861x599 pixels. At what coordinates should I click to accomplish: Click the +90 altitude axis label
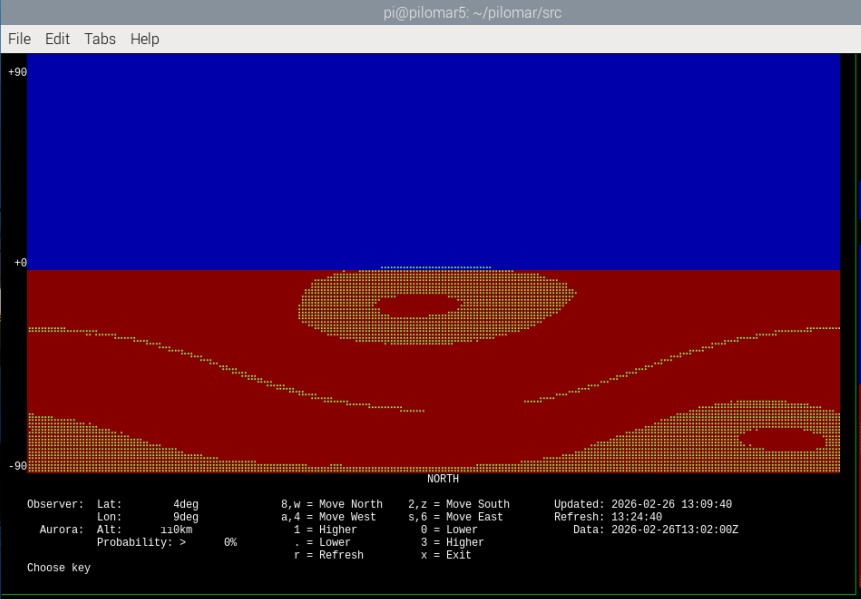[x=17, y=72]
